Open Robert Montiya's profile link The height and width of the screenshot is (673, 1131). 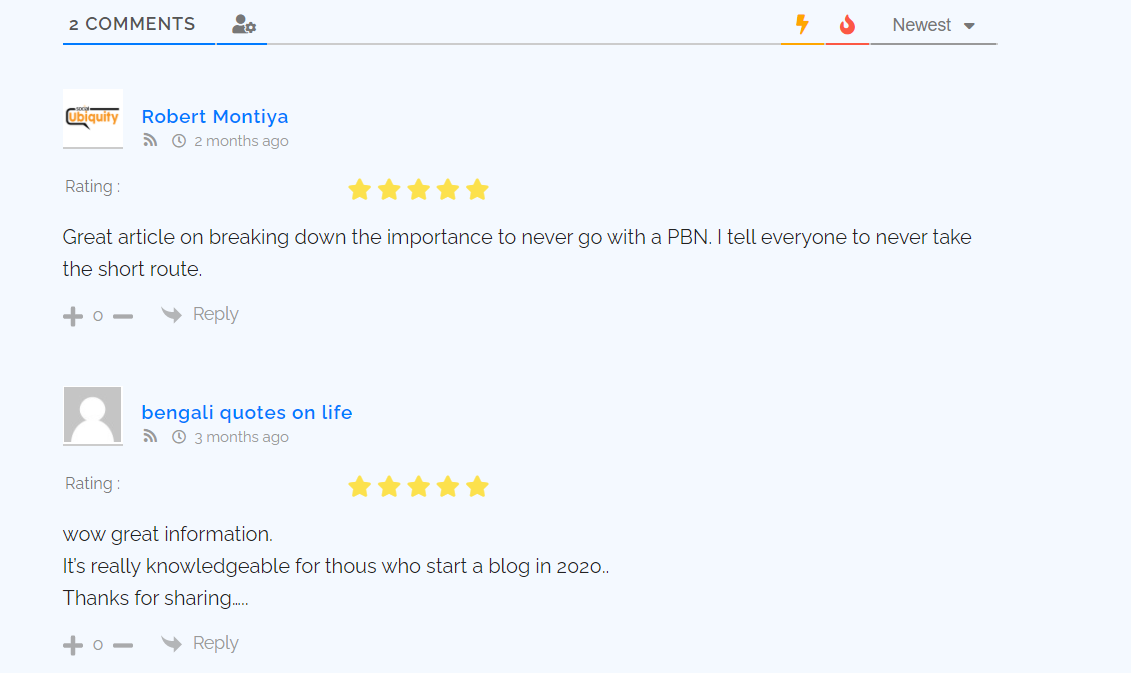(x=215, y=116)
